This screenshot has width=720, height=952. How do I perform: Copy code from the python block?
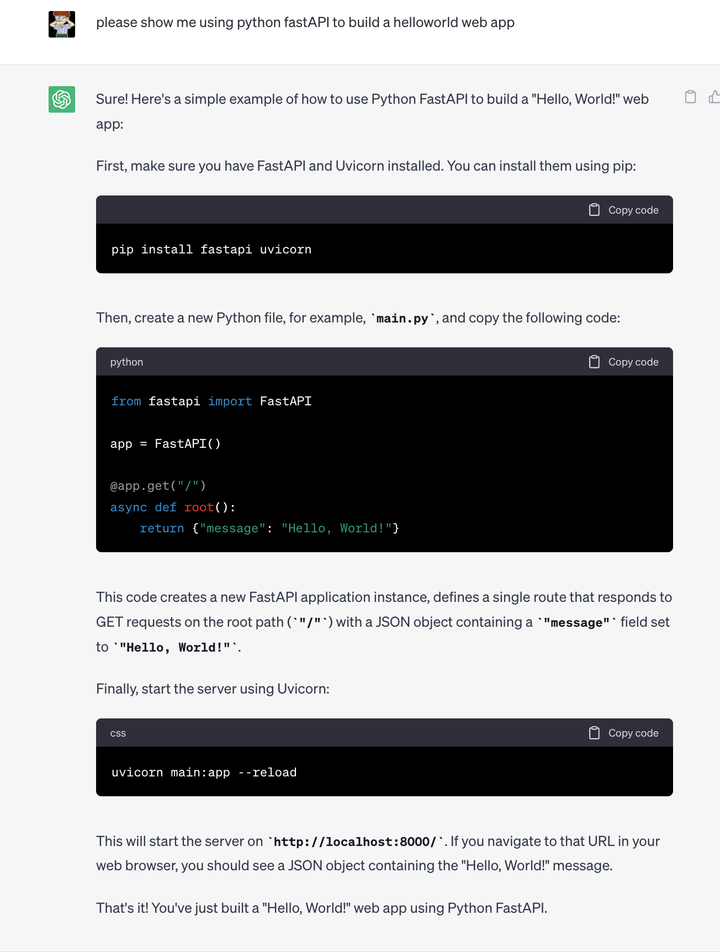click(x=623, y=362)
